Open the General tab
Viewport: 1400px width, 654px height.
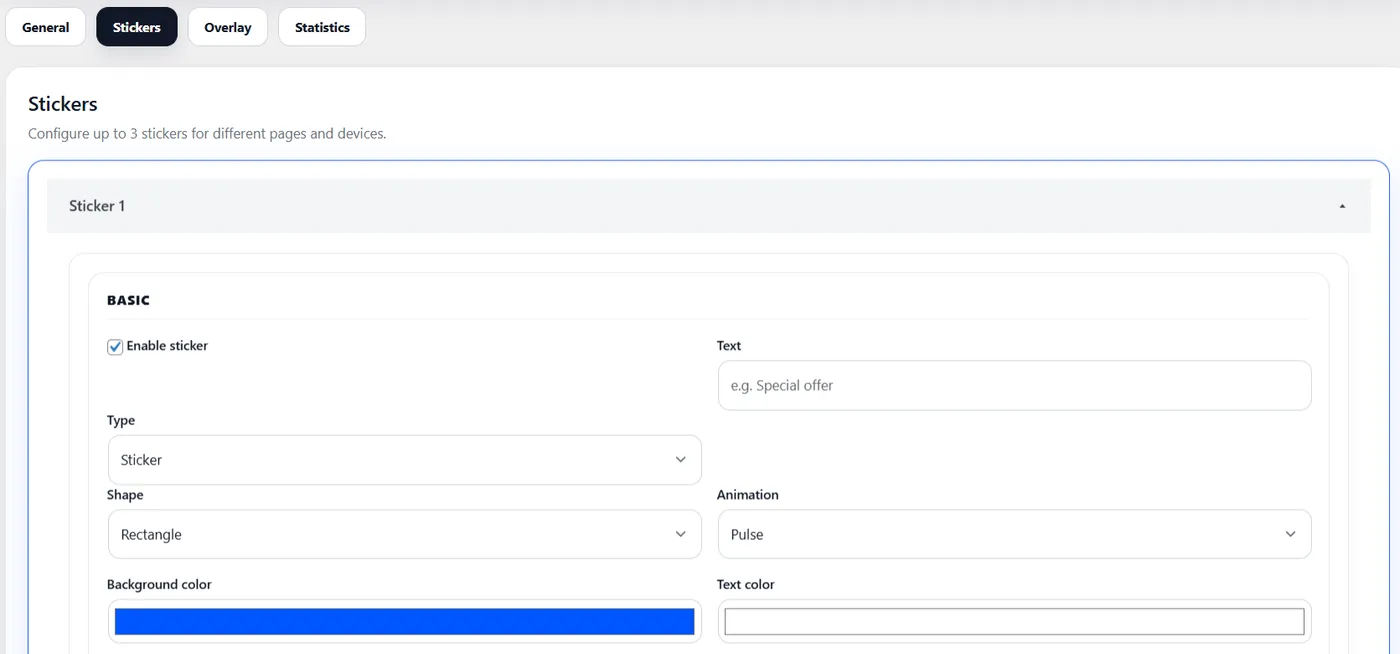pos(46,27)
